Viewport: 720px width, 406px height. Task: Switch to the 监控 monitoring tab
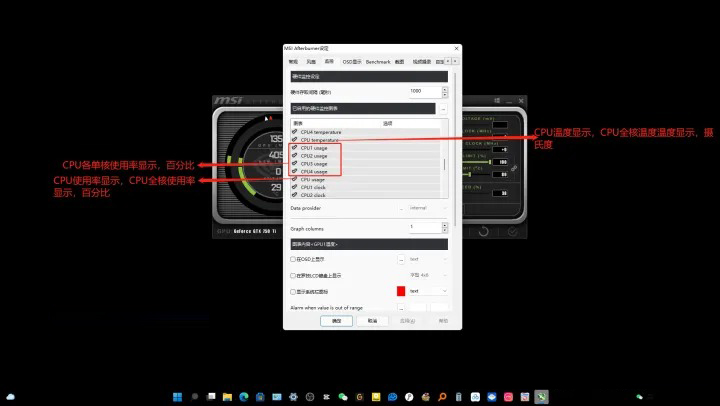pyautogui.click(x=329, y=61)
